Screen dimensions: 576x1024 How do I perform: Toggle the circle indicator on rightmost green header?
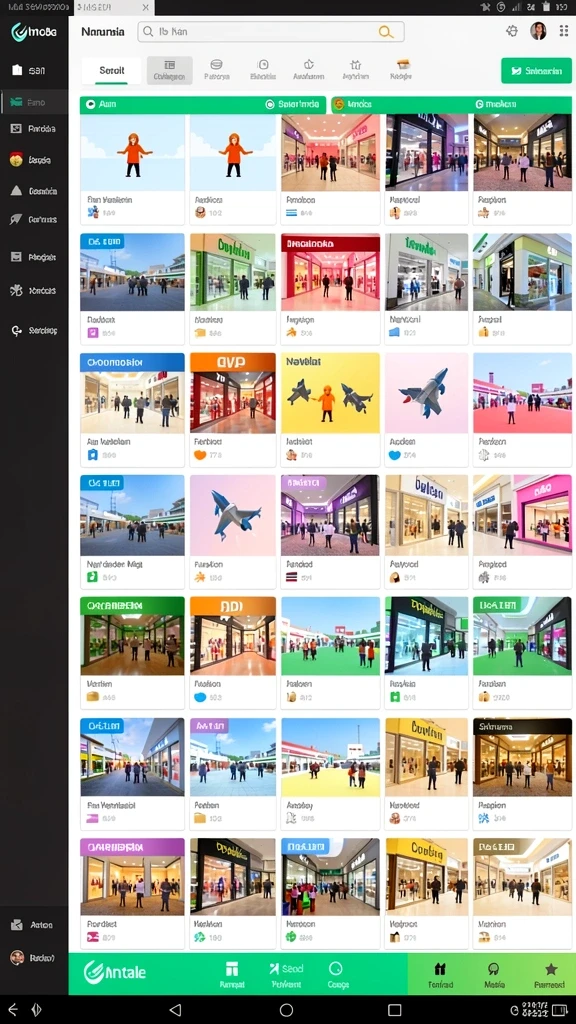(x=479, y=104)
